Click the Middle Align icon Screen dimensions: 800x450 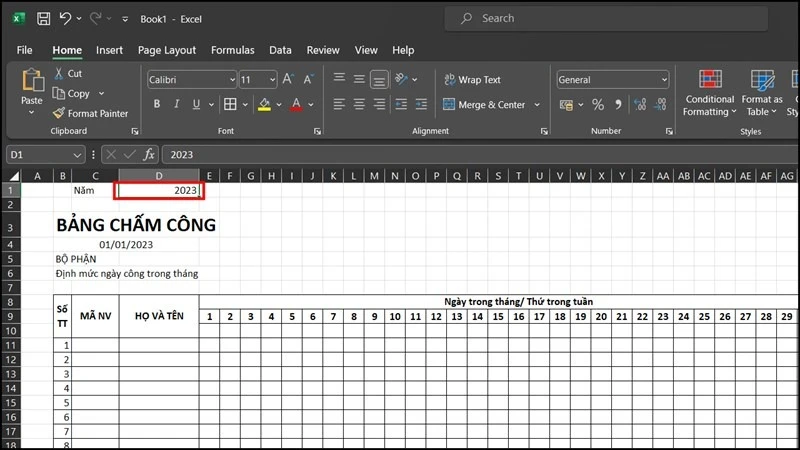[x=359, y=79]
